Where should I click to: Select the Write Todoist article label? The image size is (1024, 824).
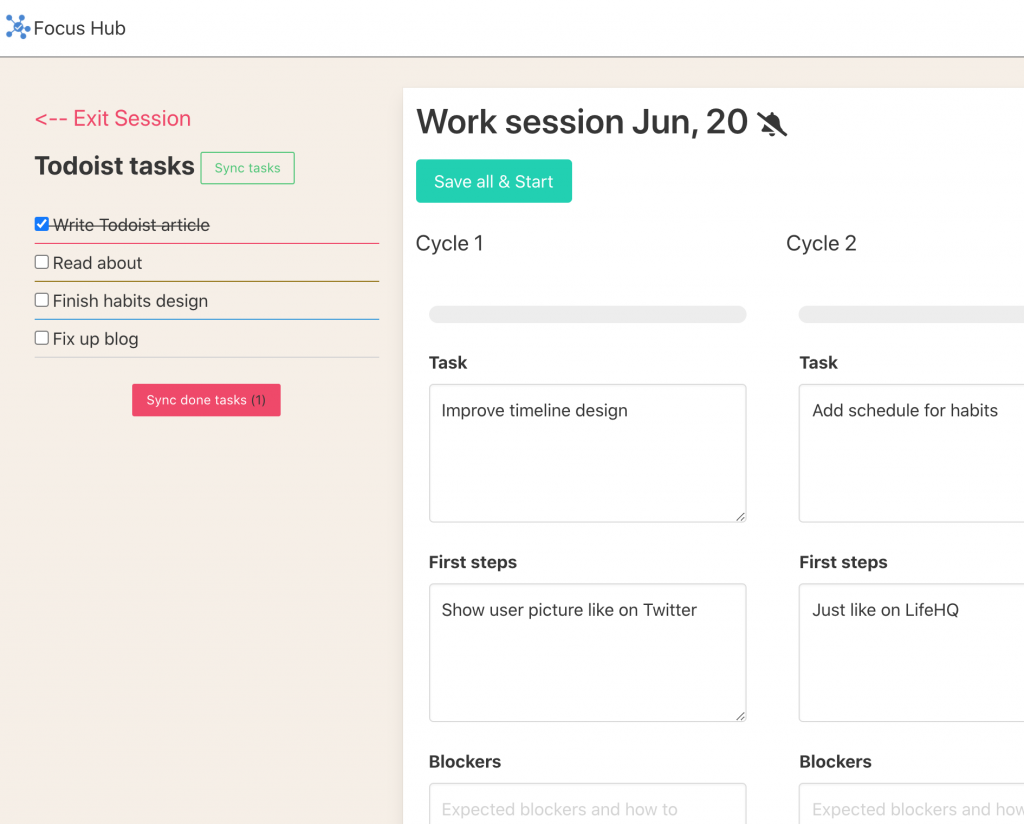(131, 225)
